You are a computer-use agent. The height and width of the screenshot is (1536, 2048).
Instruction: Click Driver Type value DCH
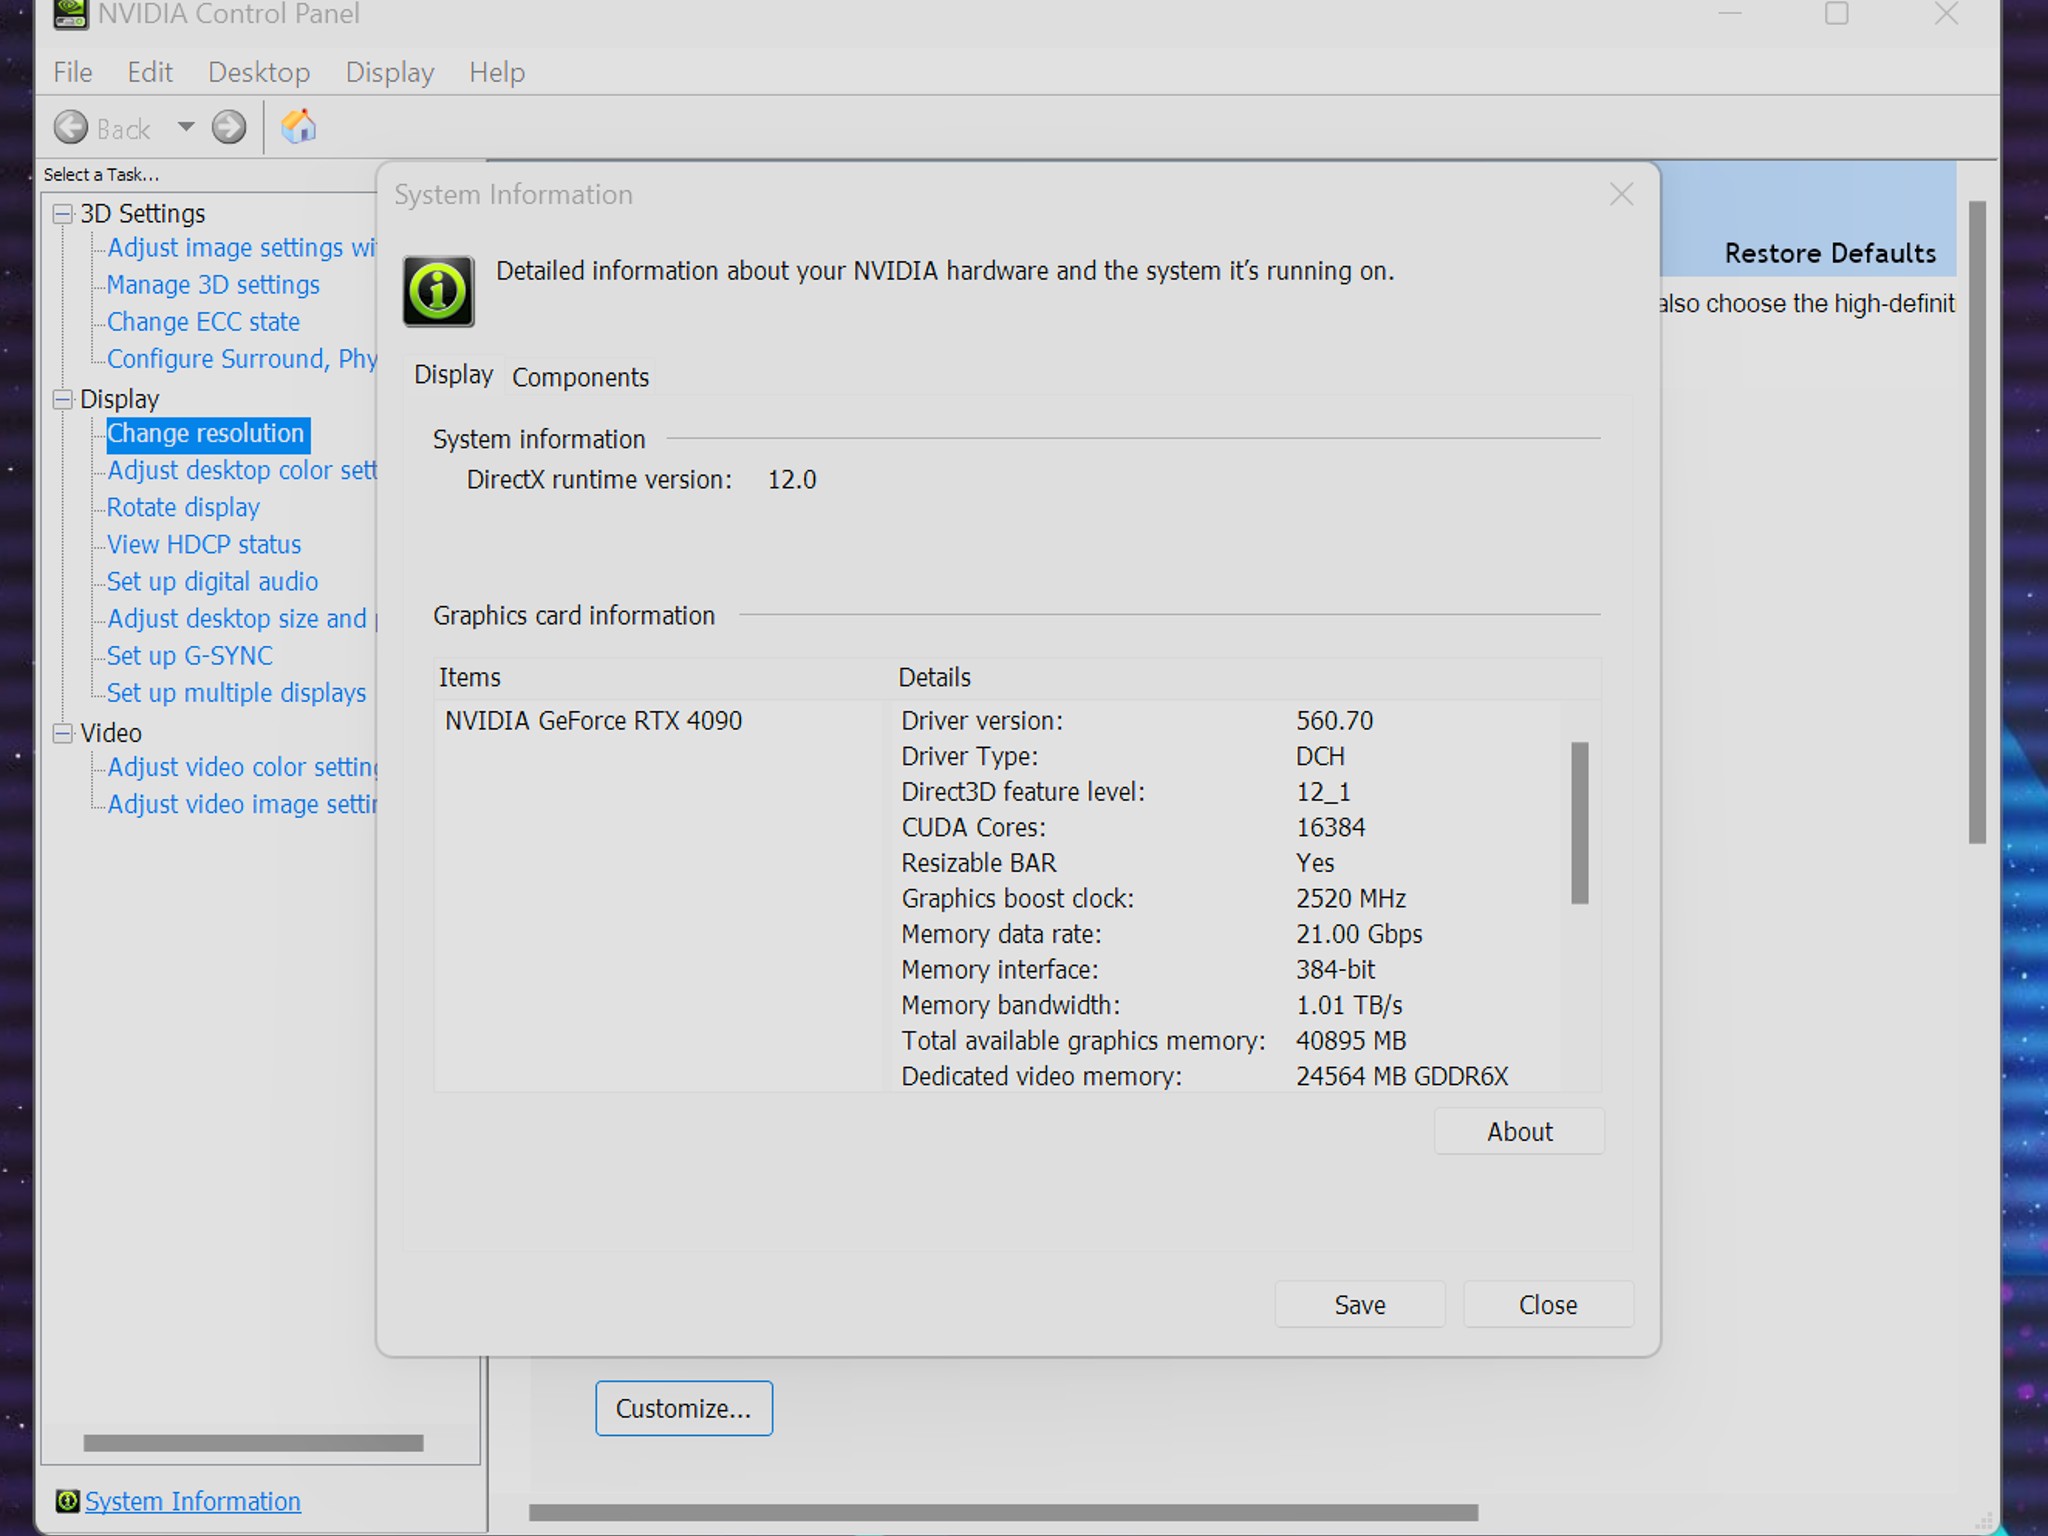pyautogui.click(x=1320, y=756)
